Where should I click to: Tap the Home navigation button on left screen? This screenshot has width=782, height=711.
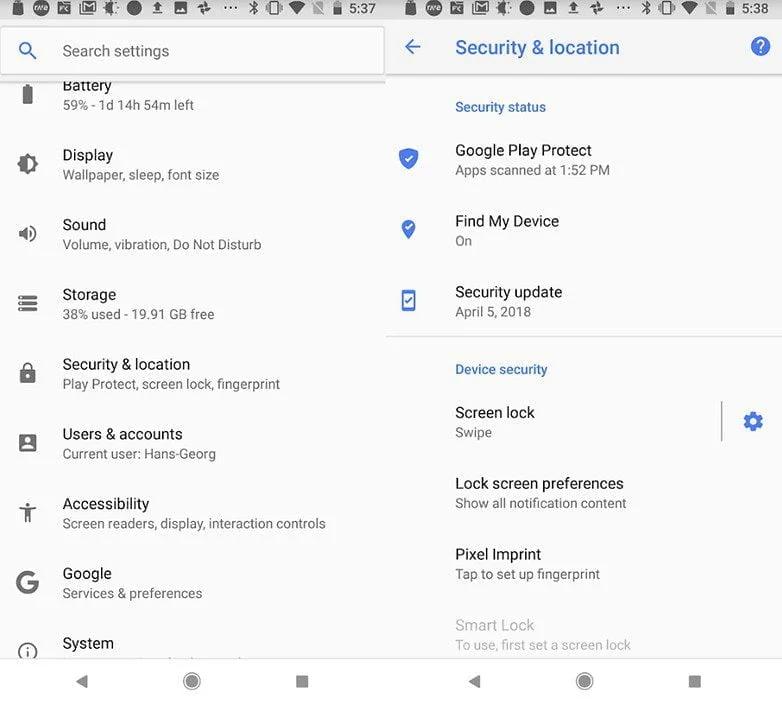(192, 681)
